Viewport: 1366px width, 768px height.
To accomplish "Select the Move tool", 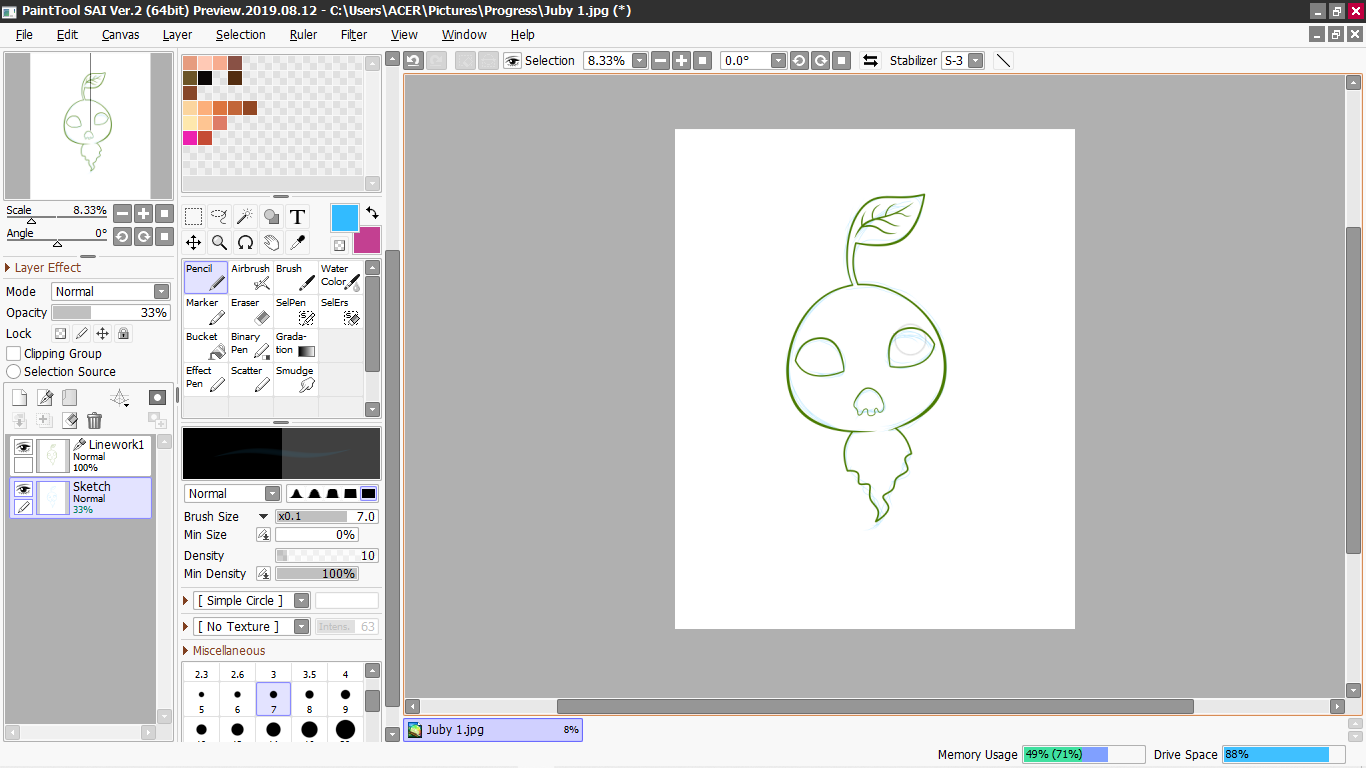I will pyautogui.click(x=194, y=243).
